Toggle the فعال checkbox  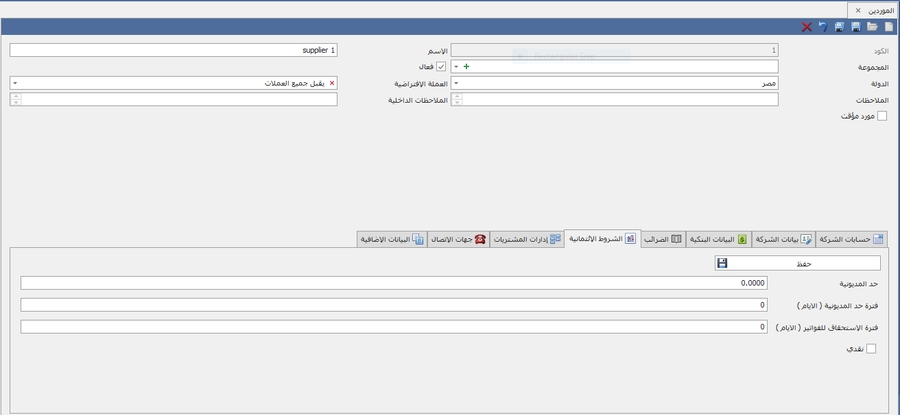coord(441,66)
